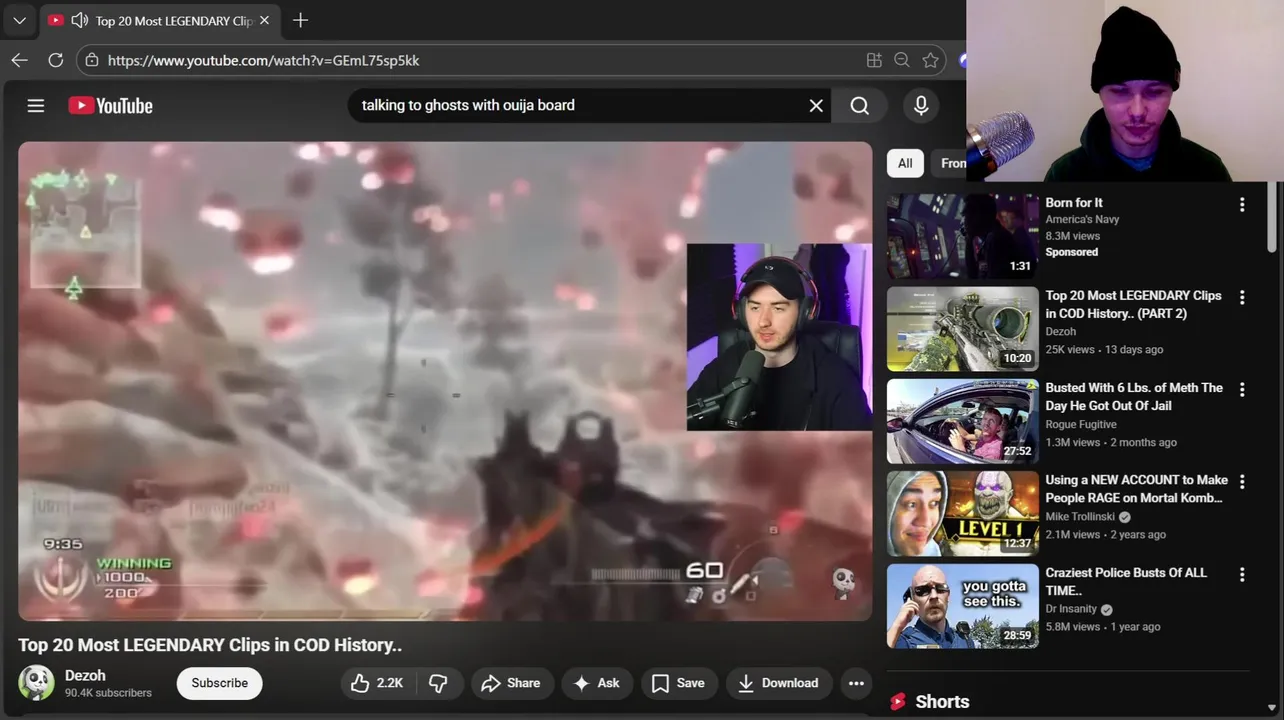Reload the page
This screenshot has height=720, width=1284.
tap(55, 60)
